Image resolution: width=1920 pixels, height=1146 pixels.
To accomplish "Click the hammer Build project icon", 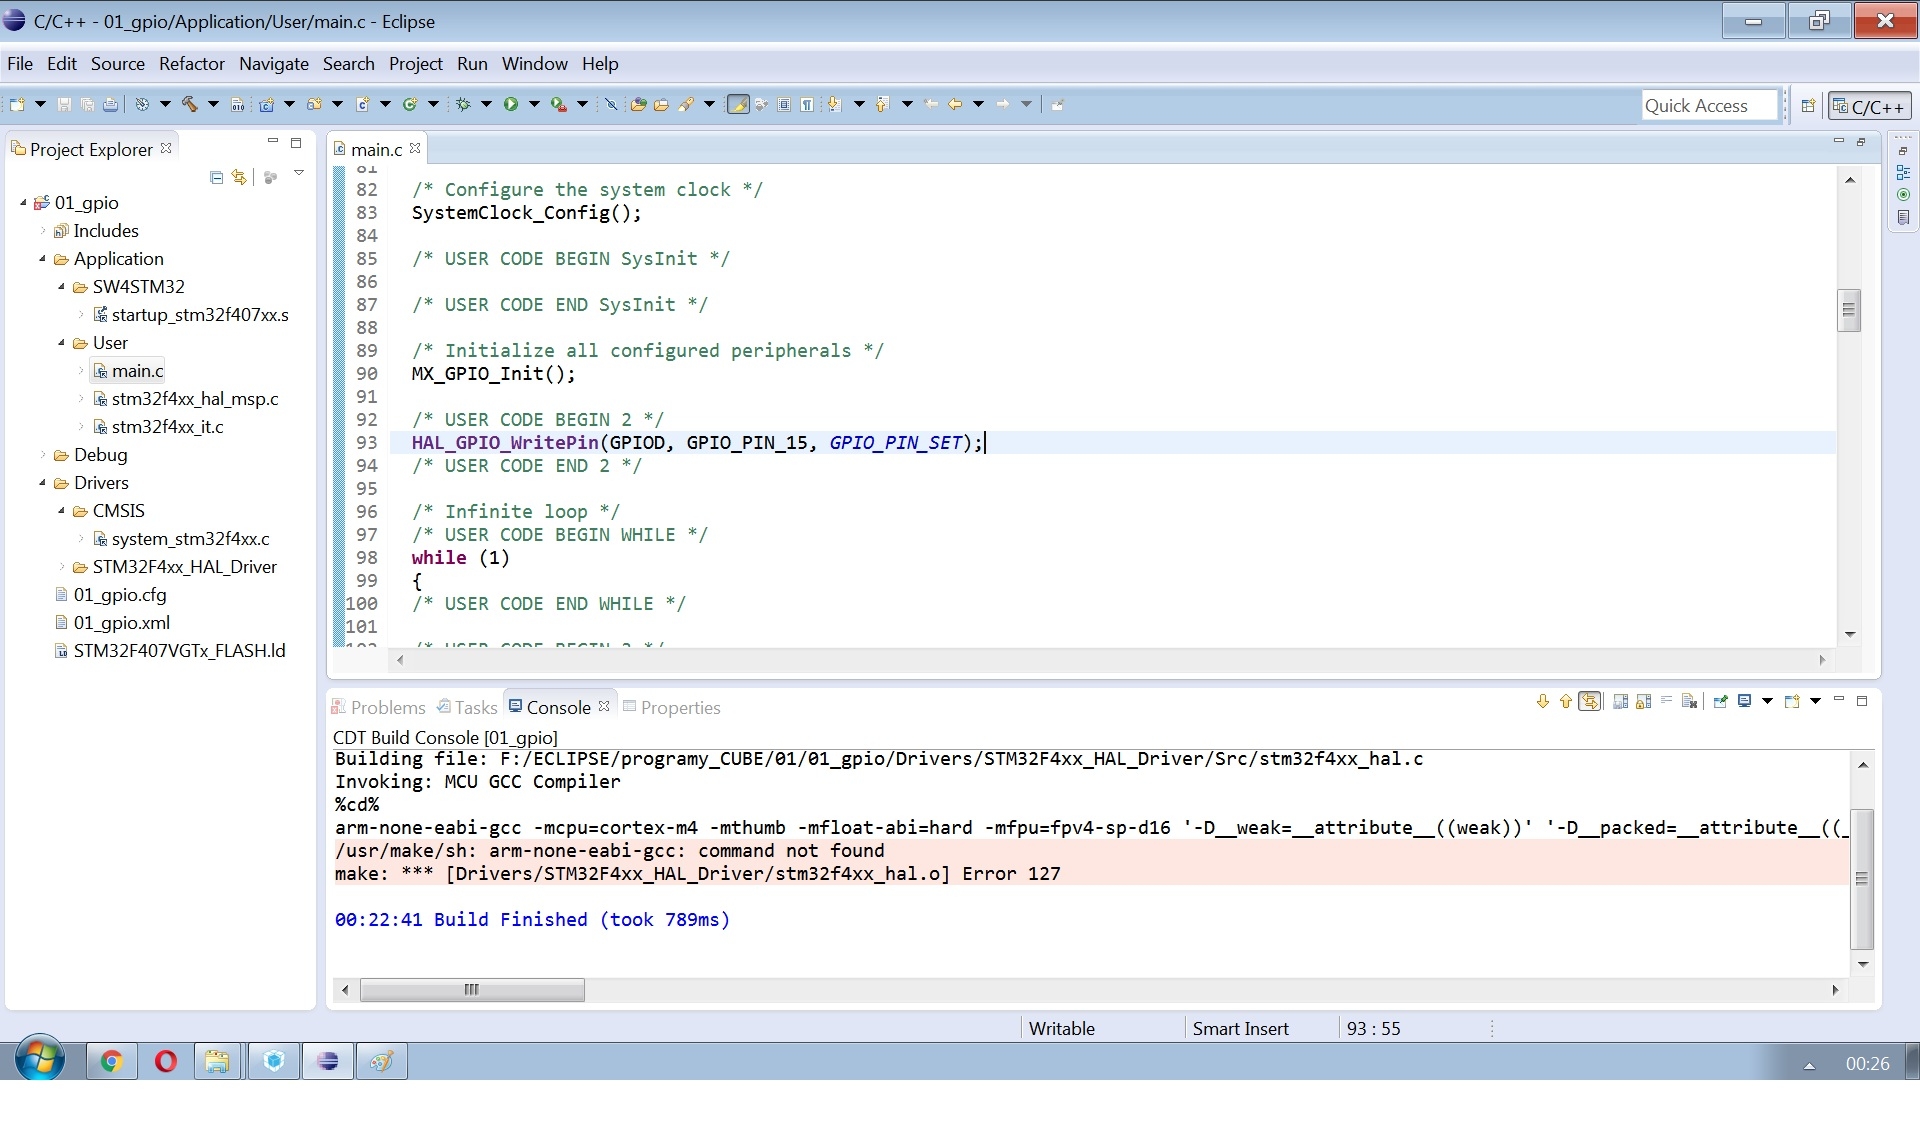I will pos(190,104).
